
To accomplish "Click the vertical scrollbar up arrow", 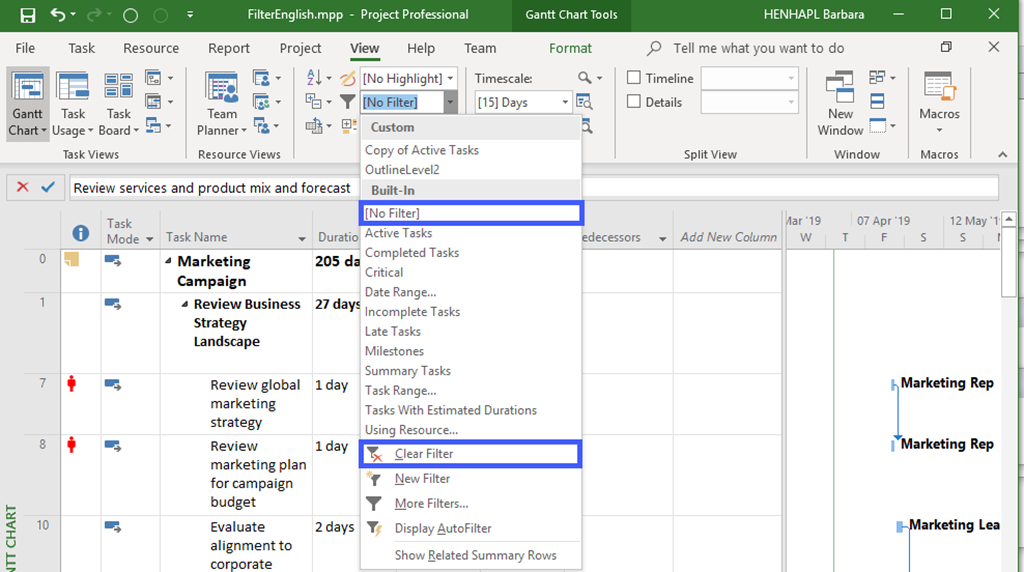I will point(1009,219).
